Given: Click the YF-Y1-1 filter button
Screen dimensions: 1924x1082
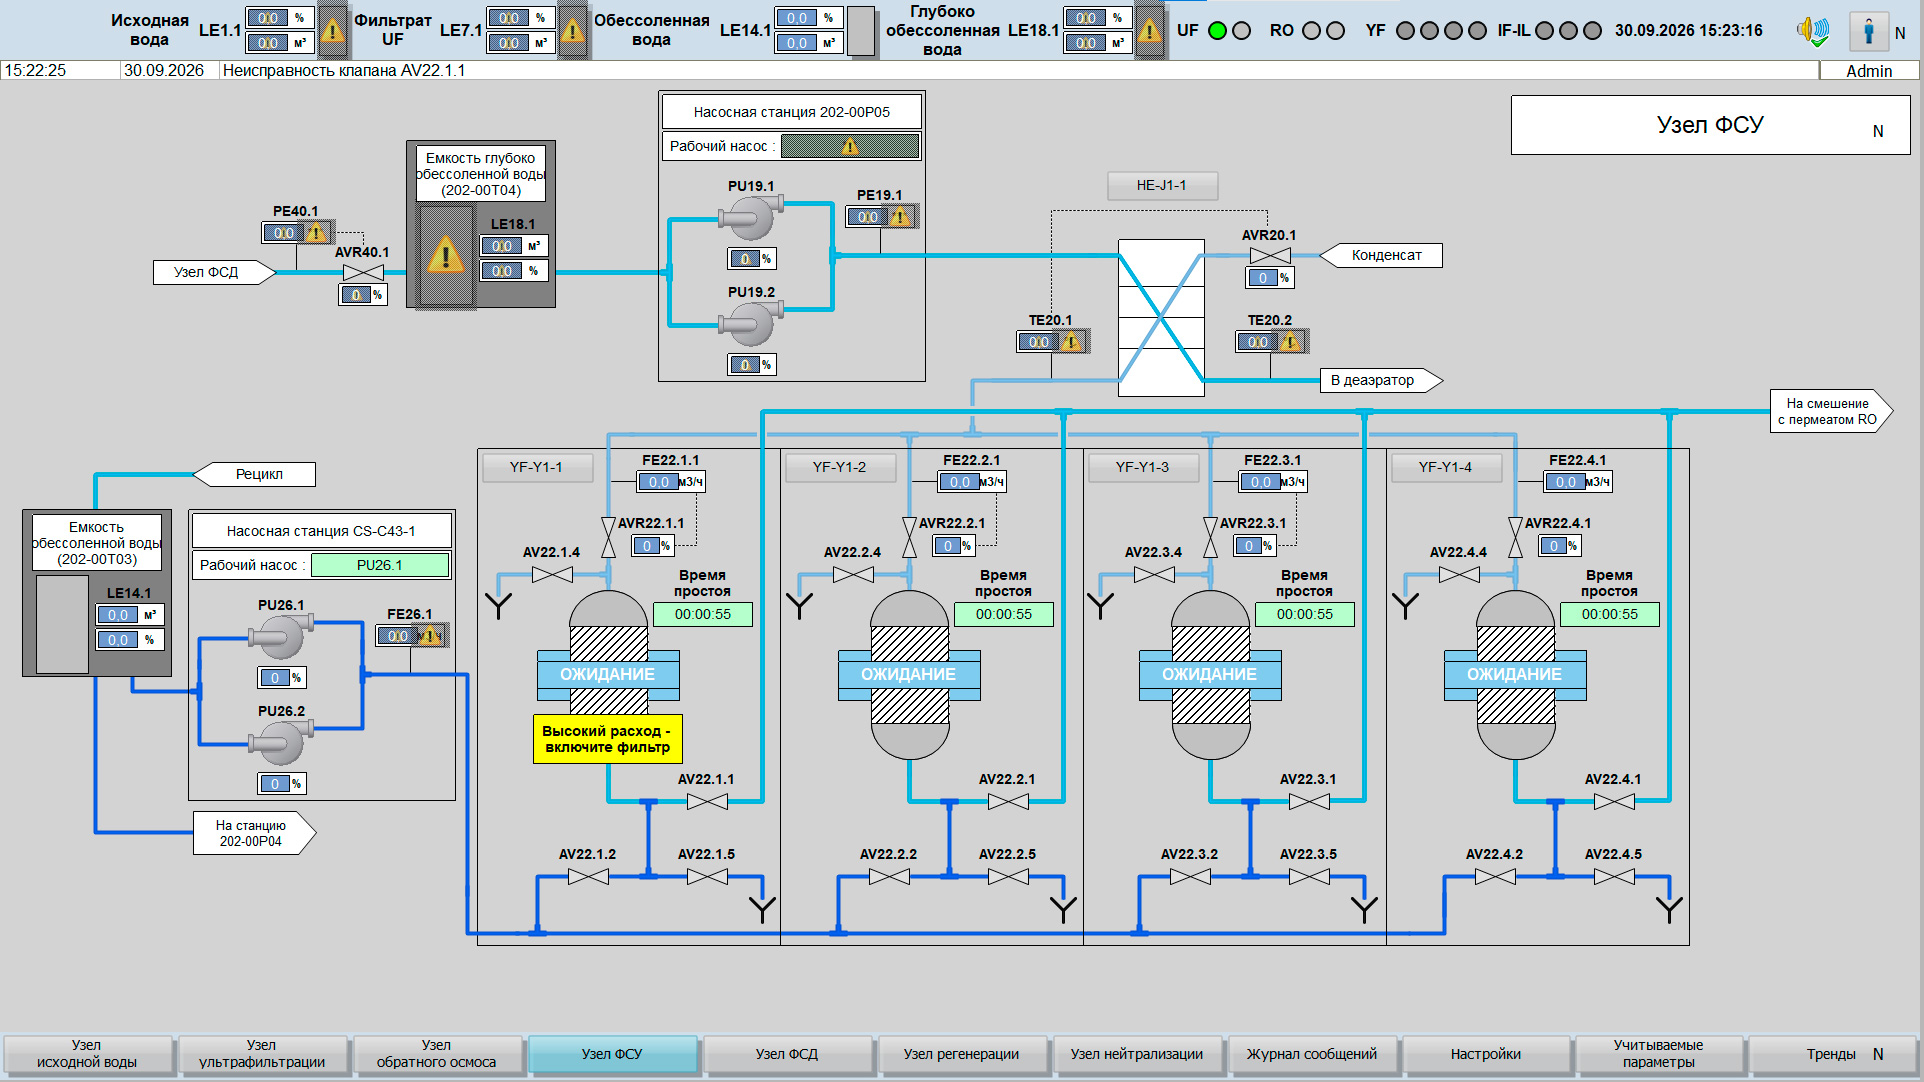Looking at the screenshot, I should (x=536, y=467).
